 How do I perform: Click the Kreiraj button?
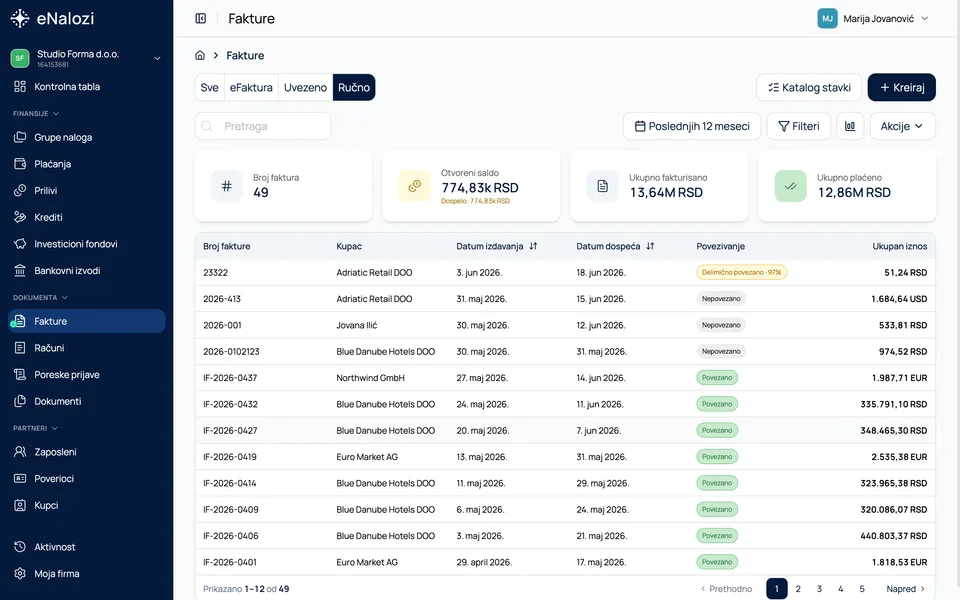tap(901, 88)
